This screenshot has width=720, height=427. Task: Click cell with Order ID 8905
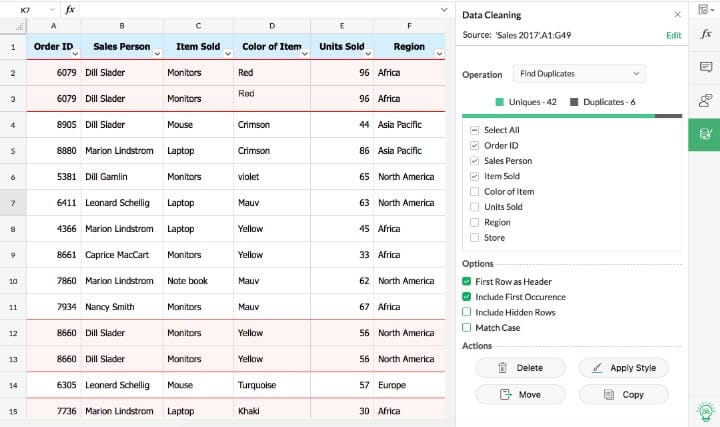(x=54, y=124)
